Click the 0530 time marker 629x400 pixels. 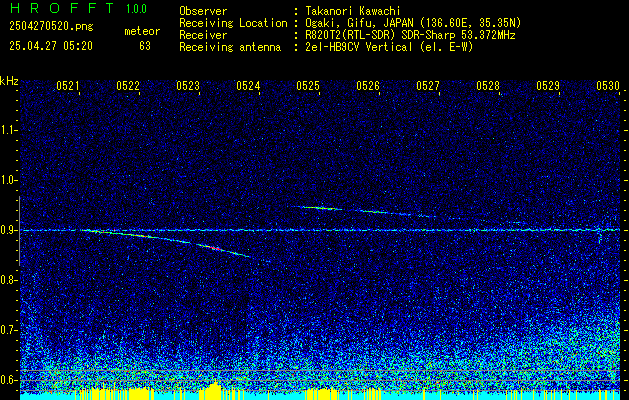tap(608, 85)
